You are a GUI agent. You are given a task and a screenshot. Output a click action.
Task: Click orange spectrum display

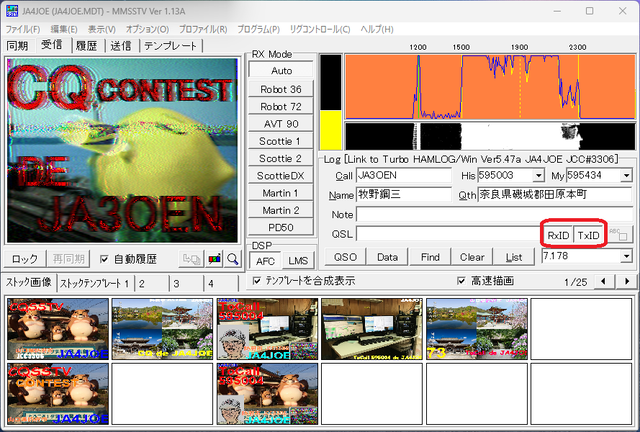pos(490,87)
